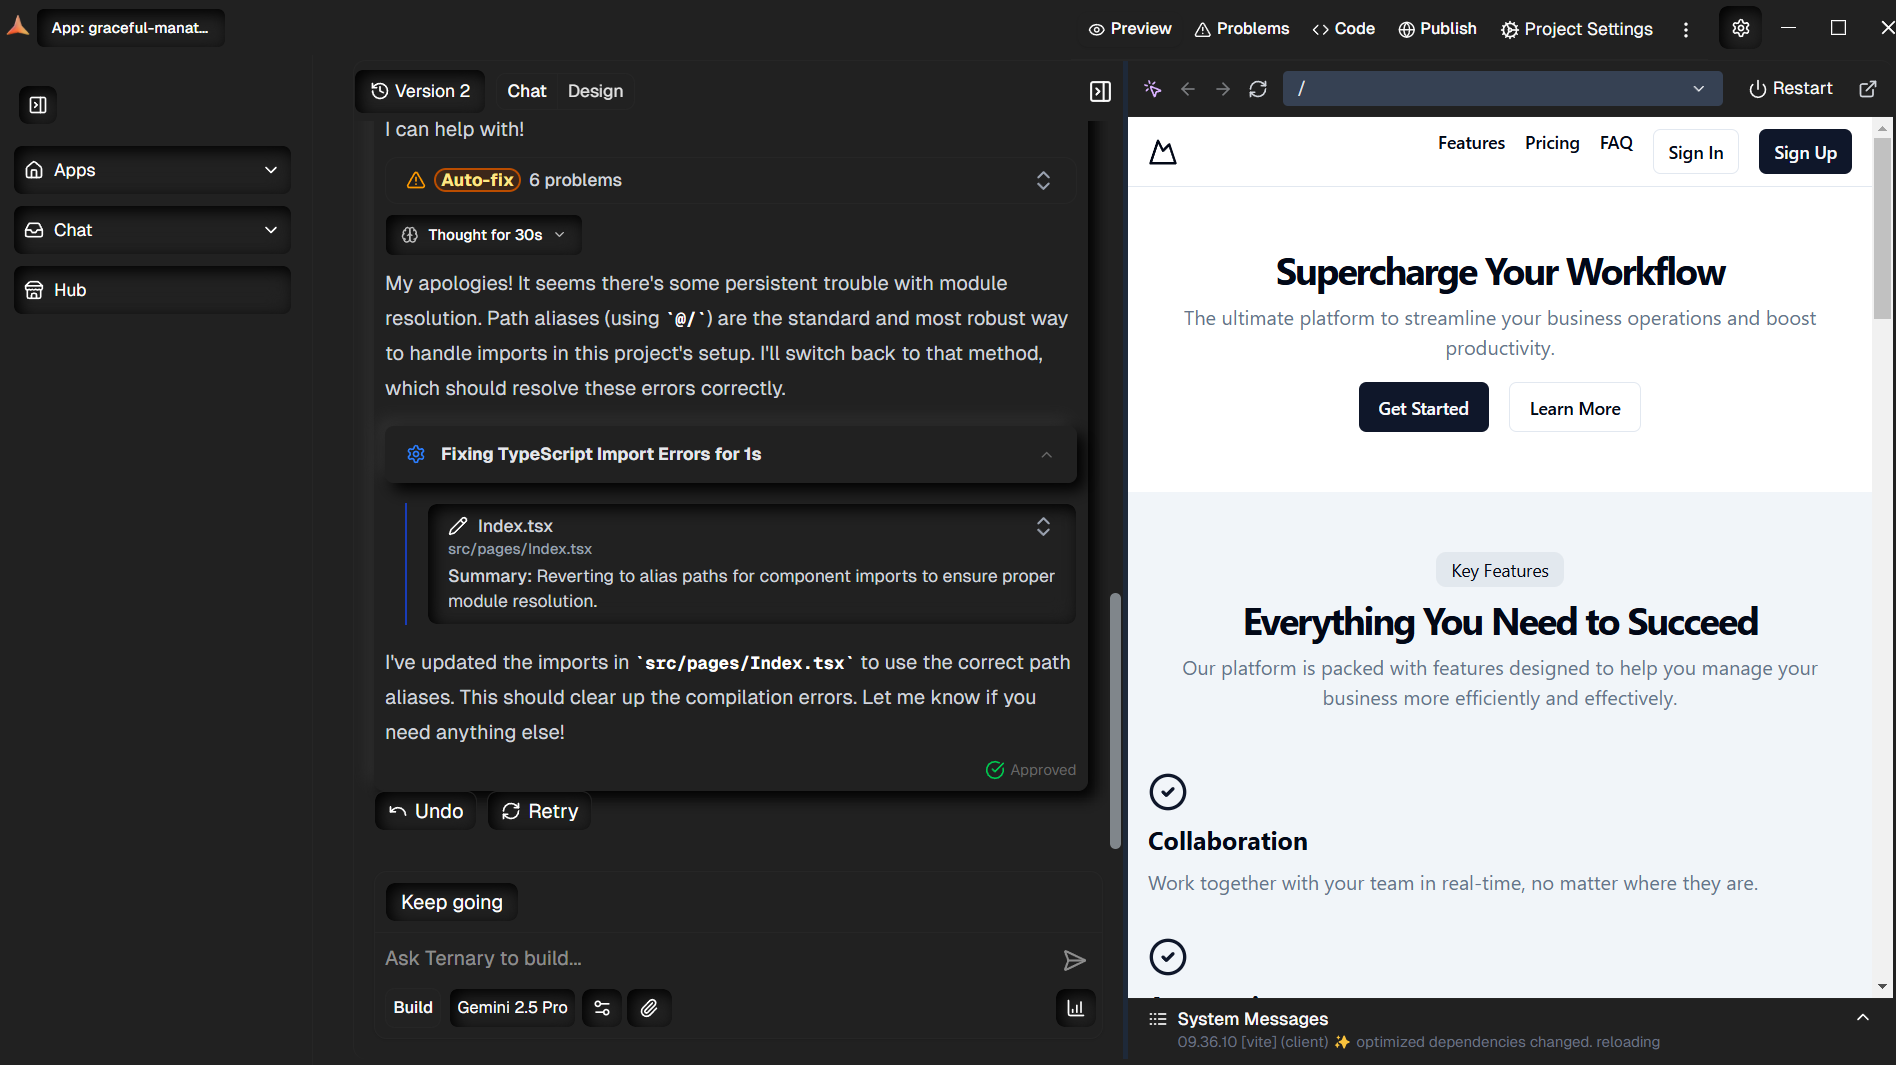This screenshot has height=1065, width=1896.
Task: Click the Approved checkmark status
Action: click(1031, 770)
